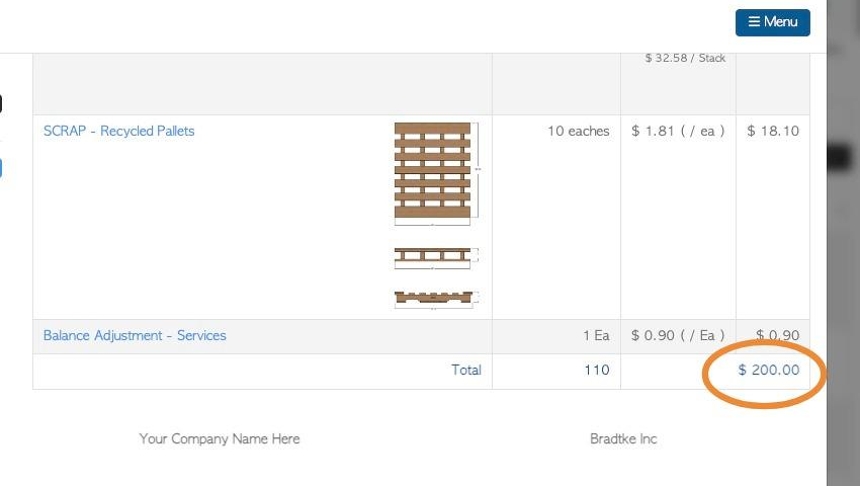
Task: Click the Total label
Action: point(466,370)
